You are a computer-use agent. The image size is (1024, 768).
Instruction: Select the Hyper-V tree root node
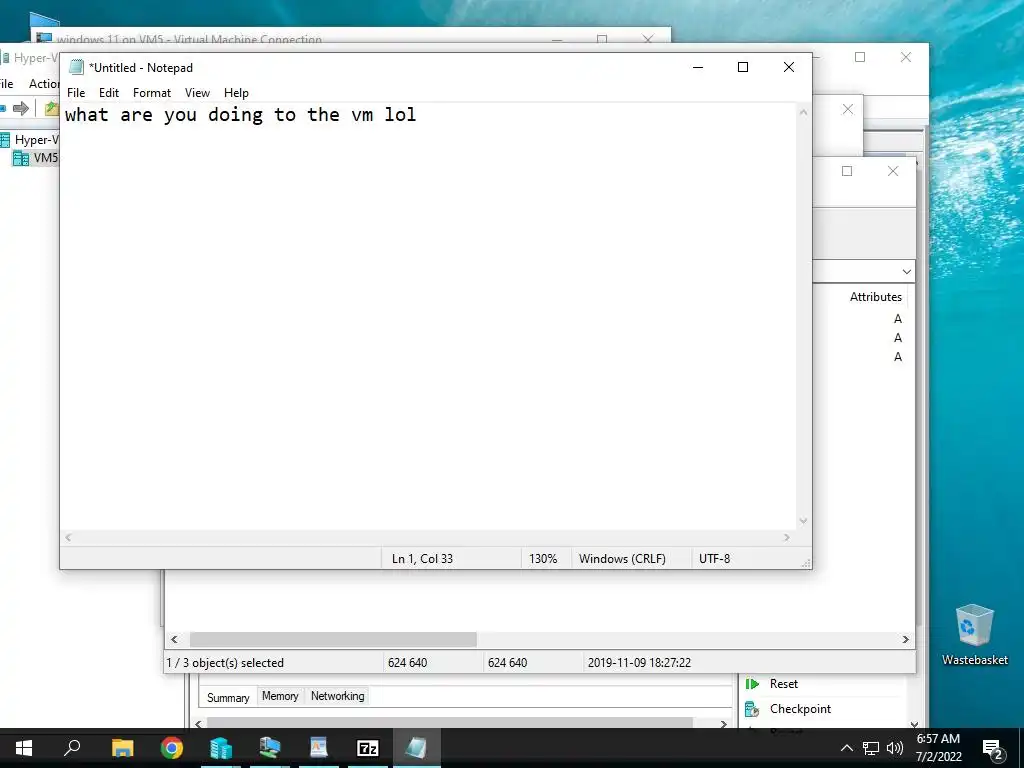[29, 140]
